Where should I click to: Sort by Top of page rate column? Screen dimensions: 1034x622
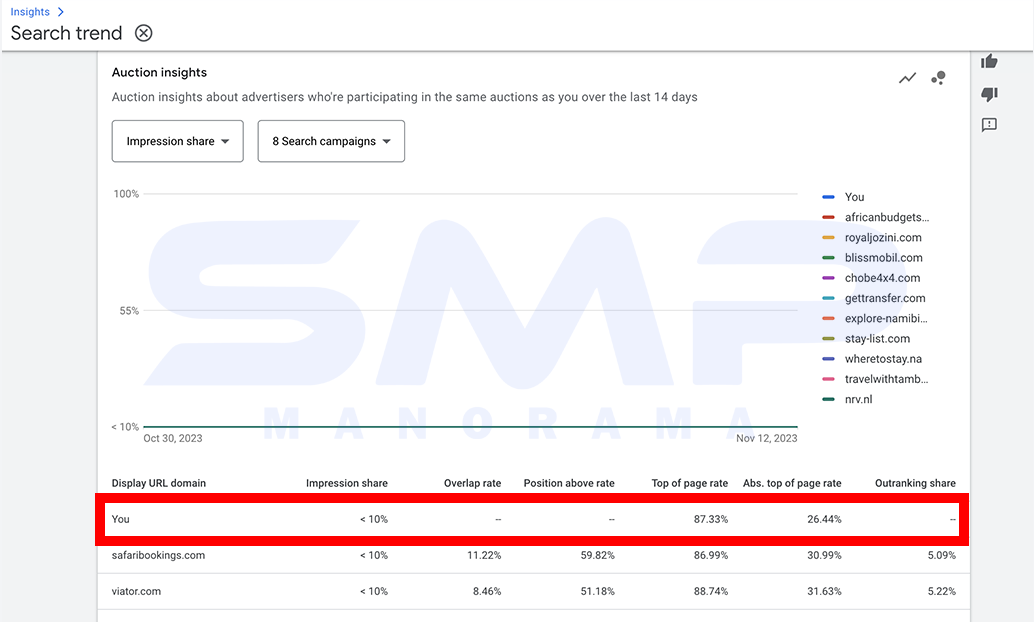coord(690,483)
